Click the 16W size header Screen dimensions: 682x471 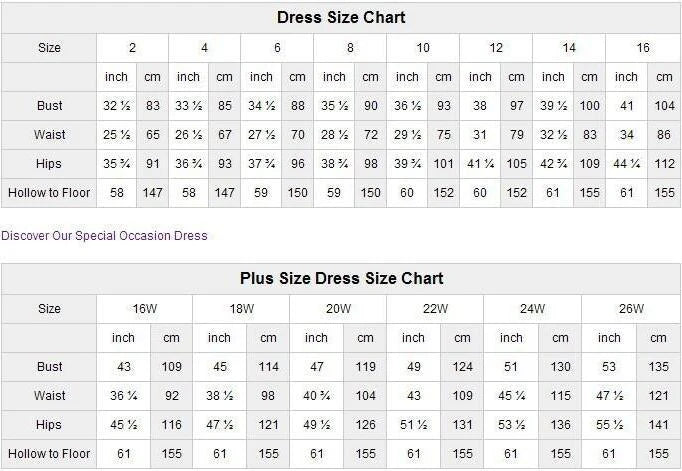(x=145, y=309)
